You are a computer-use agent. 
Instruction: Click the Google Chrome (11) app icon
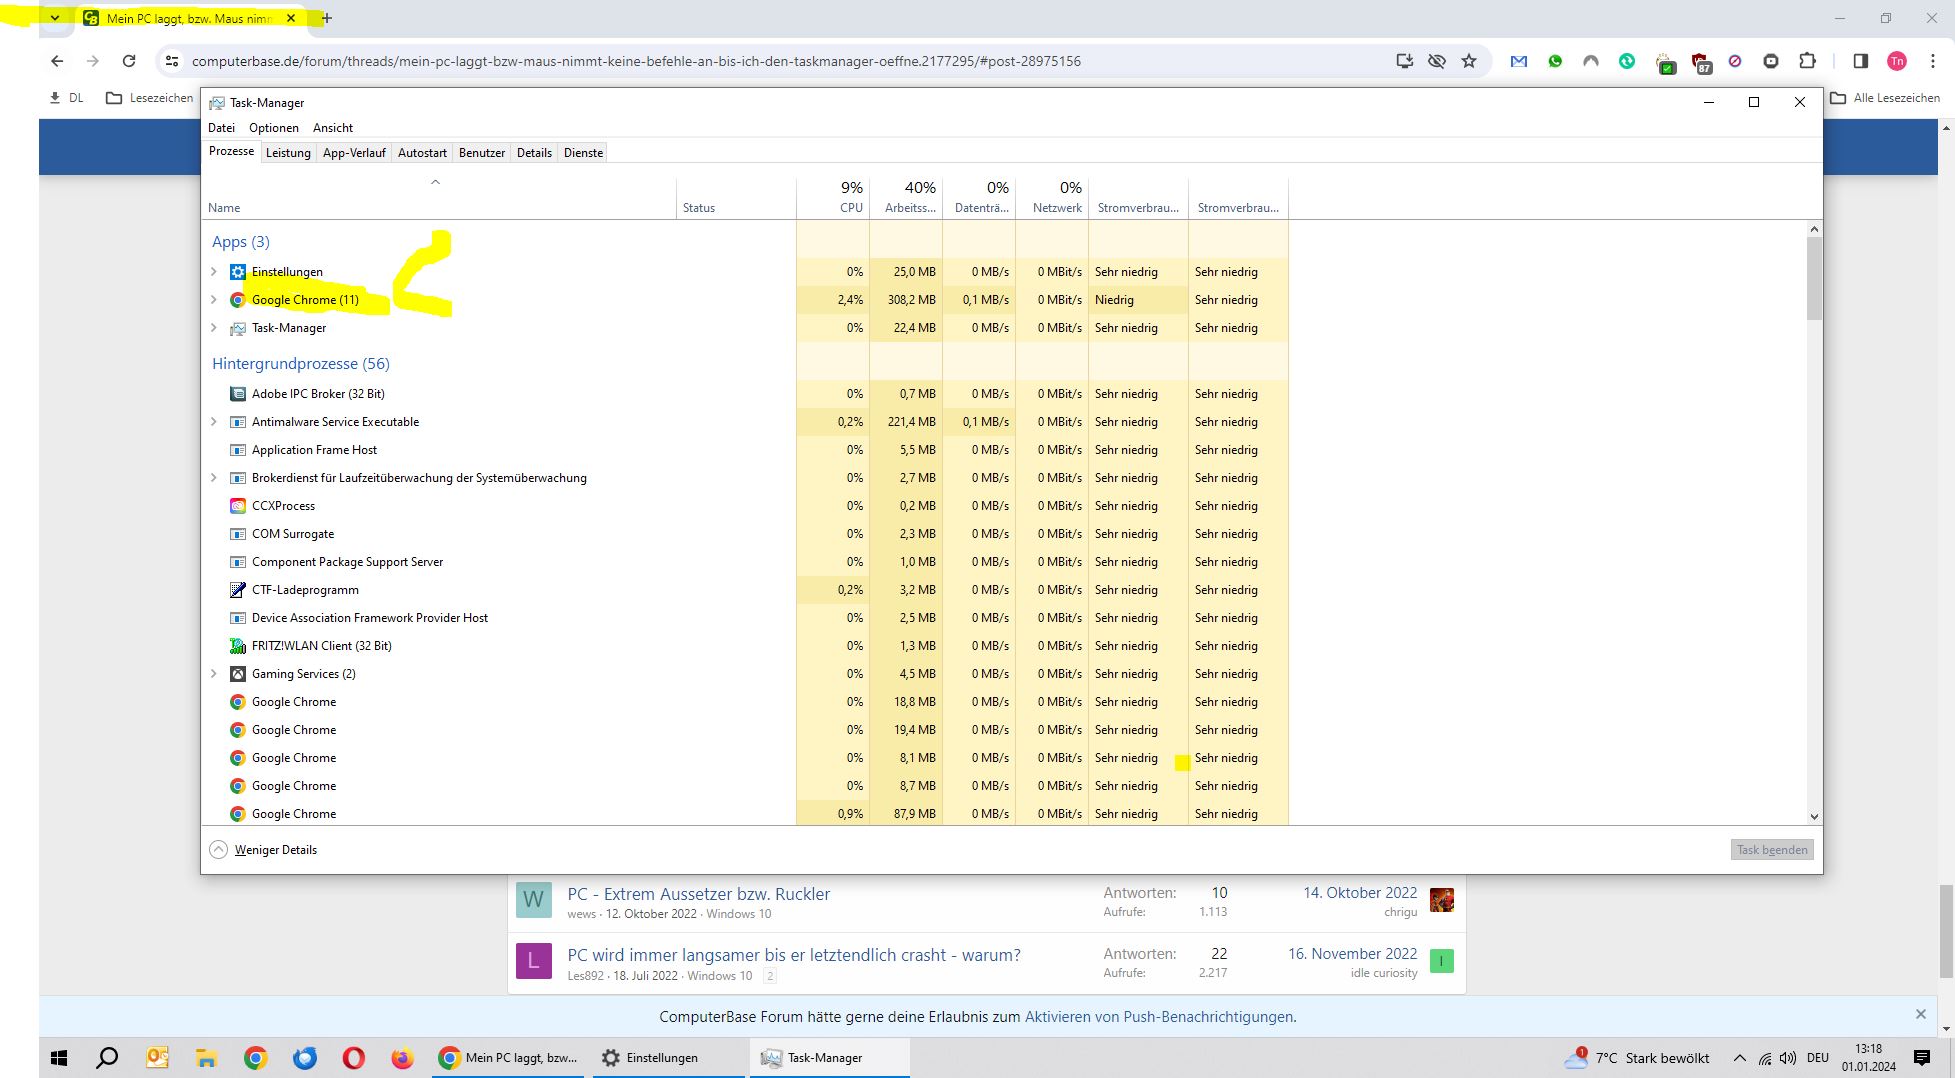(x=238, y=300)
